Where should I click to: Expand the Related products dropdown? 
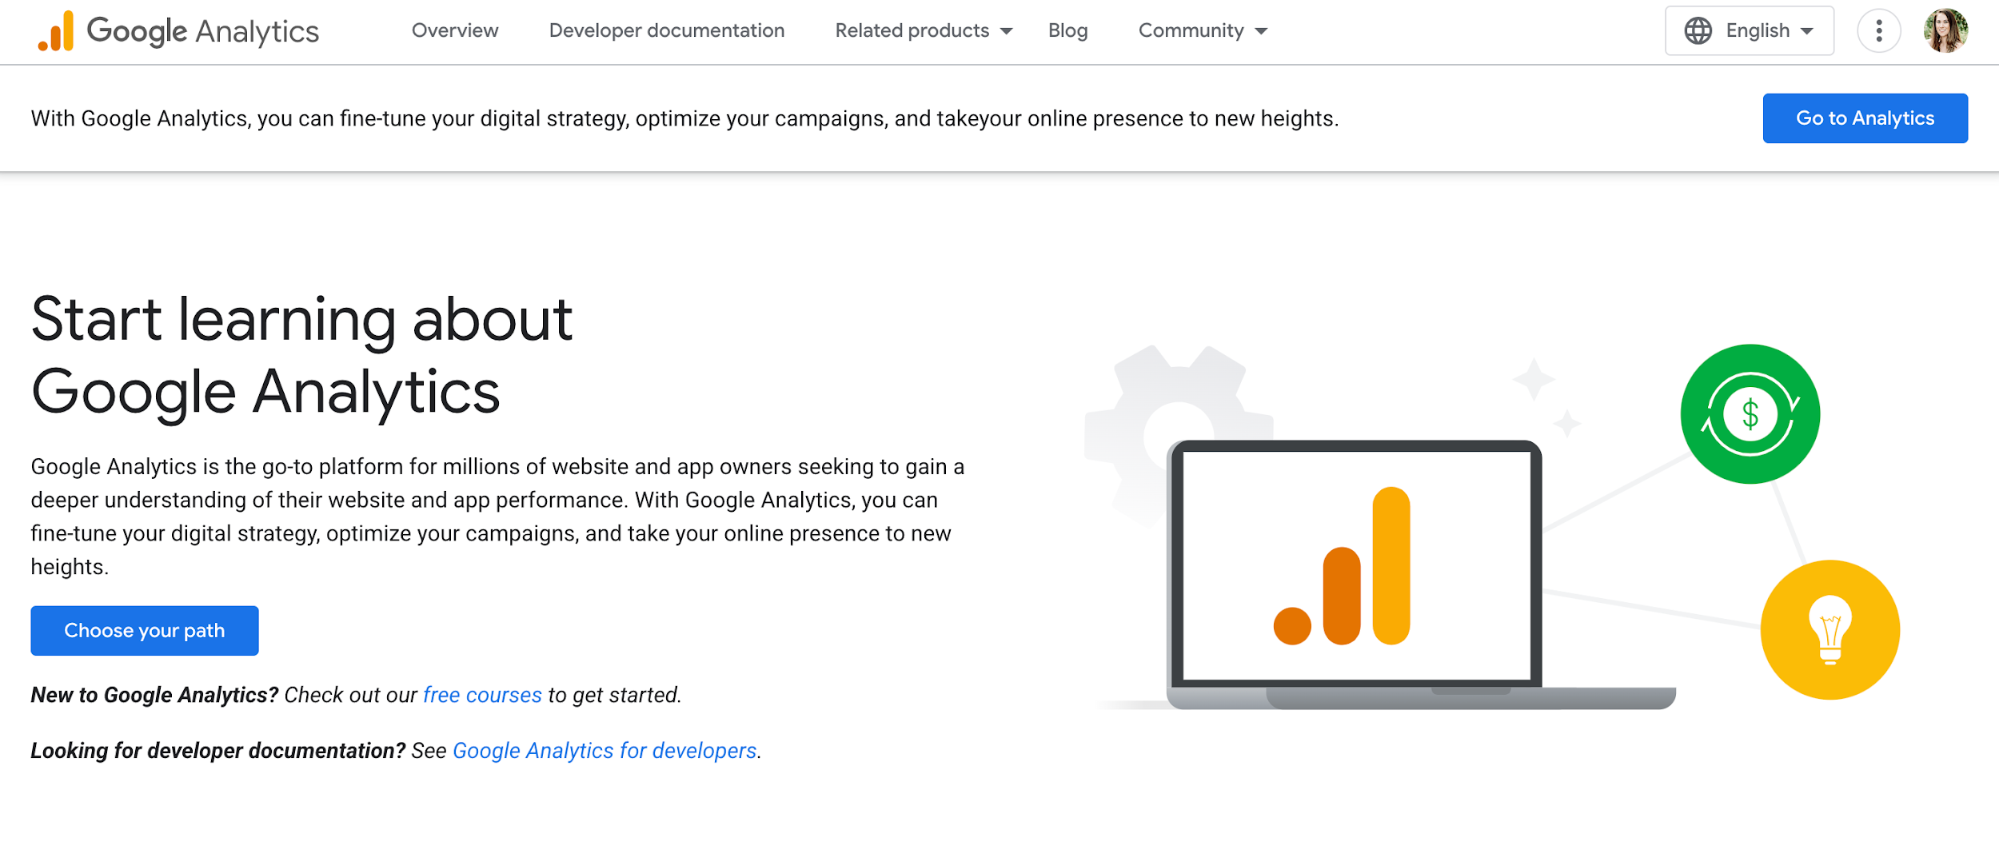[x=924, y=31]
